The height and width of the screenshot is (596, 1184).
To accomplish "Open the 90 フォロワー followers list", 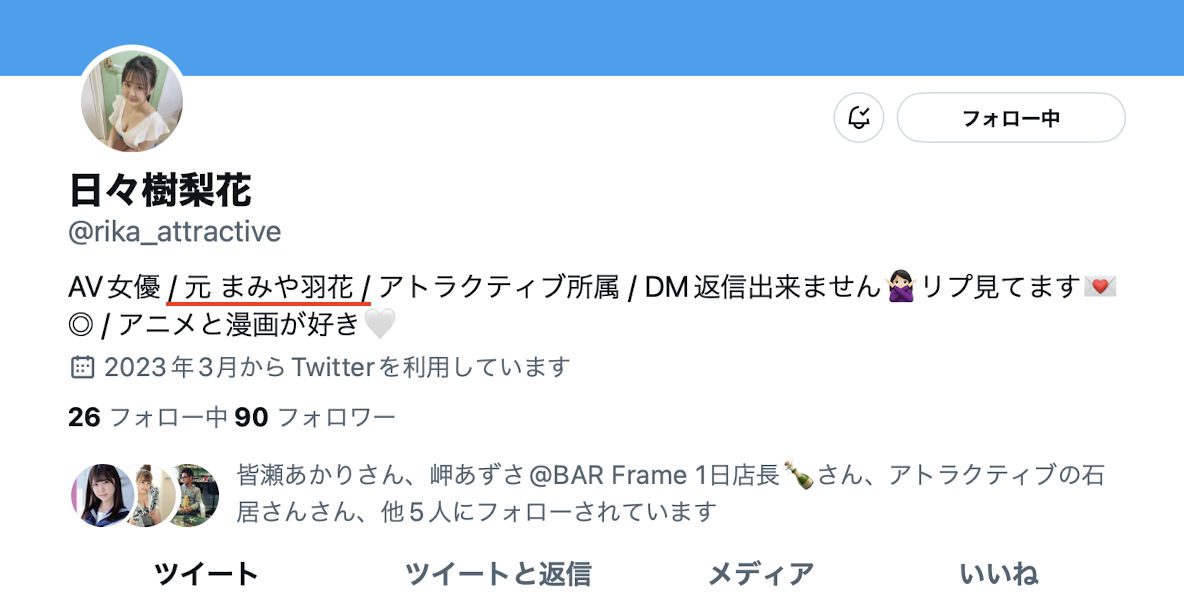I will 315,417.
